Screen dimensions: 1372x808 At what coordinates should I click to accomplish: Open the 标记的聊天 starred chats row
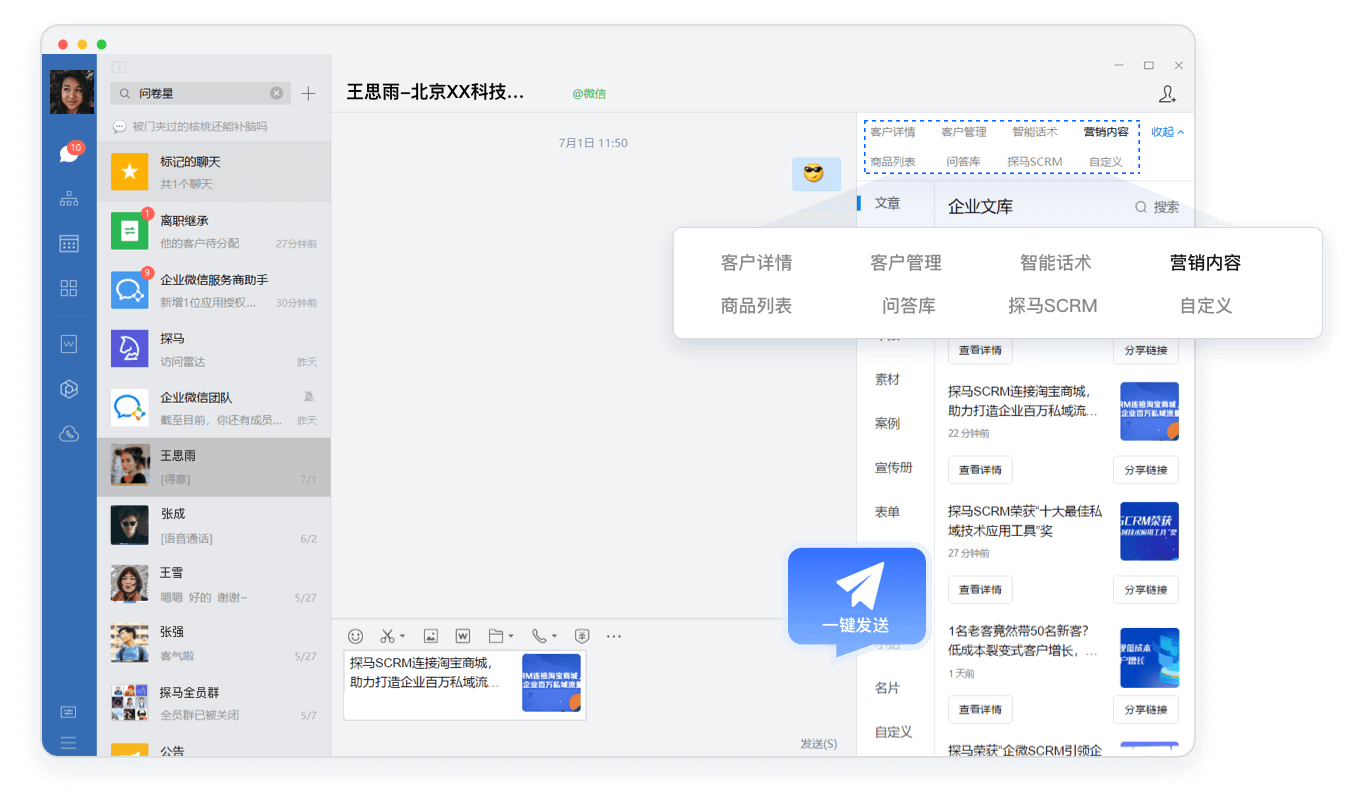pos(214,172)
